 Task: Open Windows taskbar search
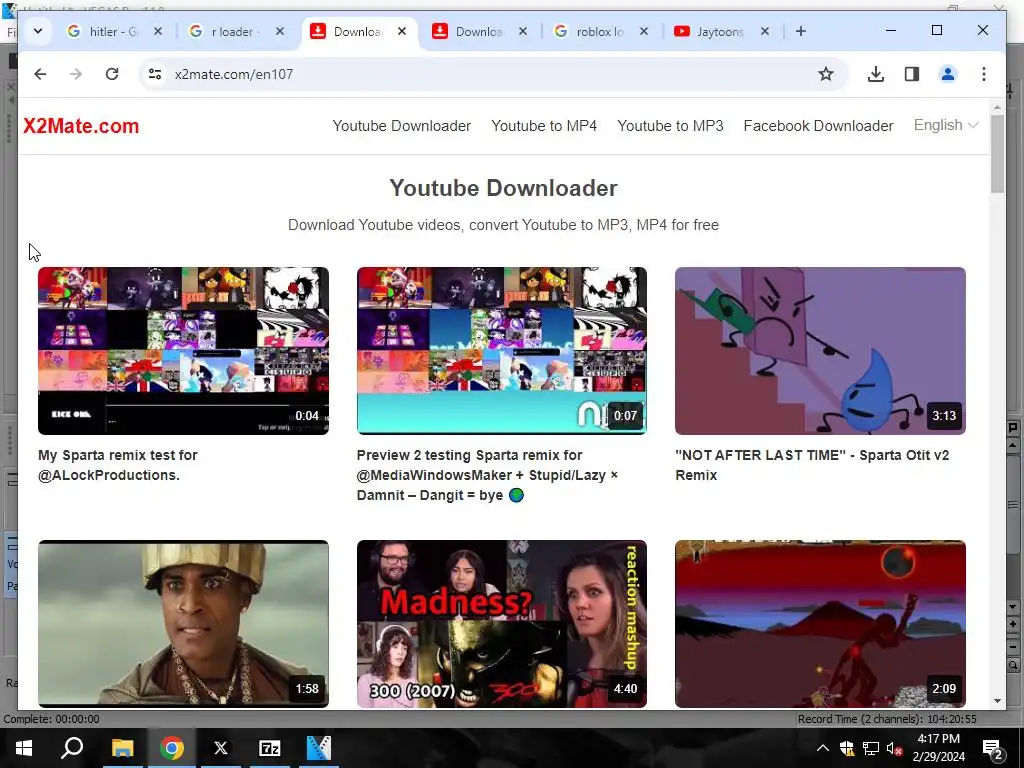click(x=72, y=748)
